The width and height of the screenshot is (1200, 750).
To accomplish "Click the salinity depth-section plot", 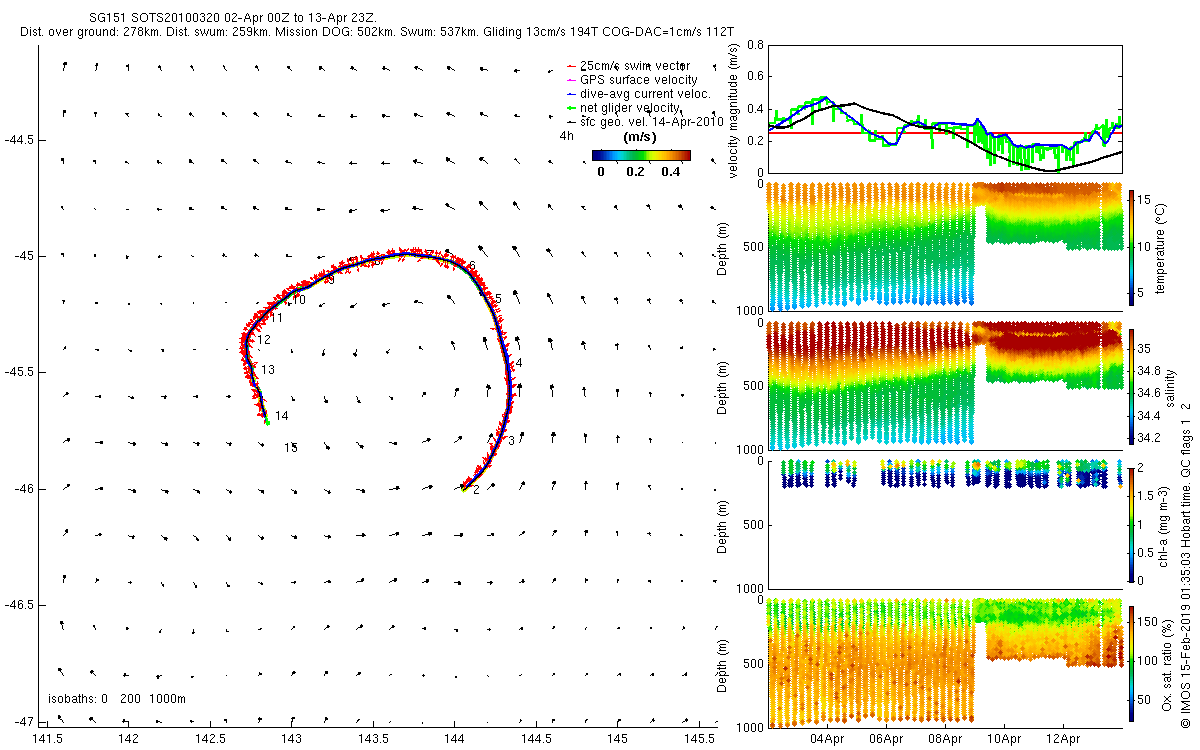I will [945, 385].
